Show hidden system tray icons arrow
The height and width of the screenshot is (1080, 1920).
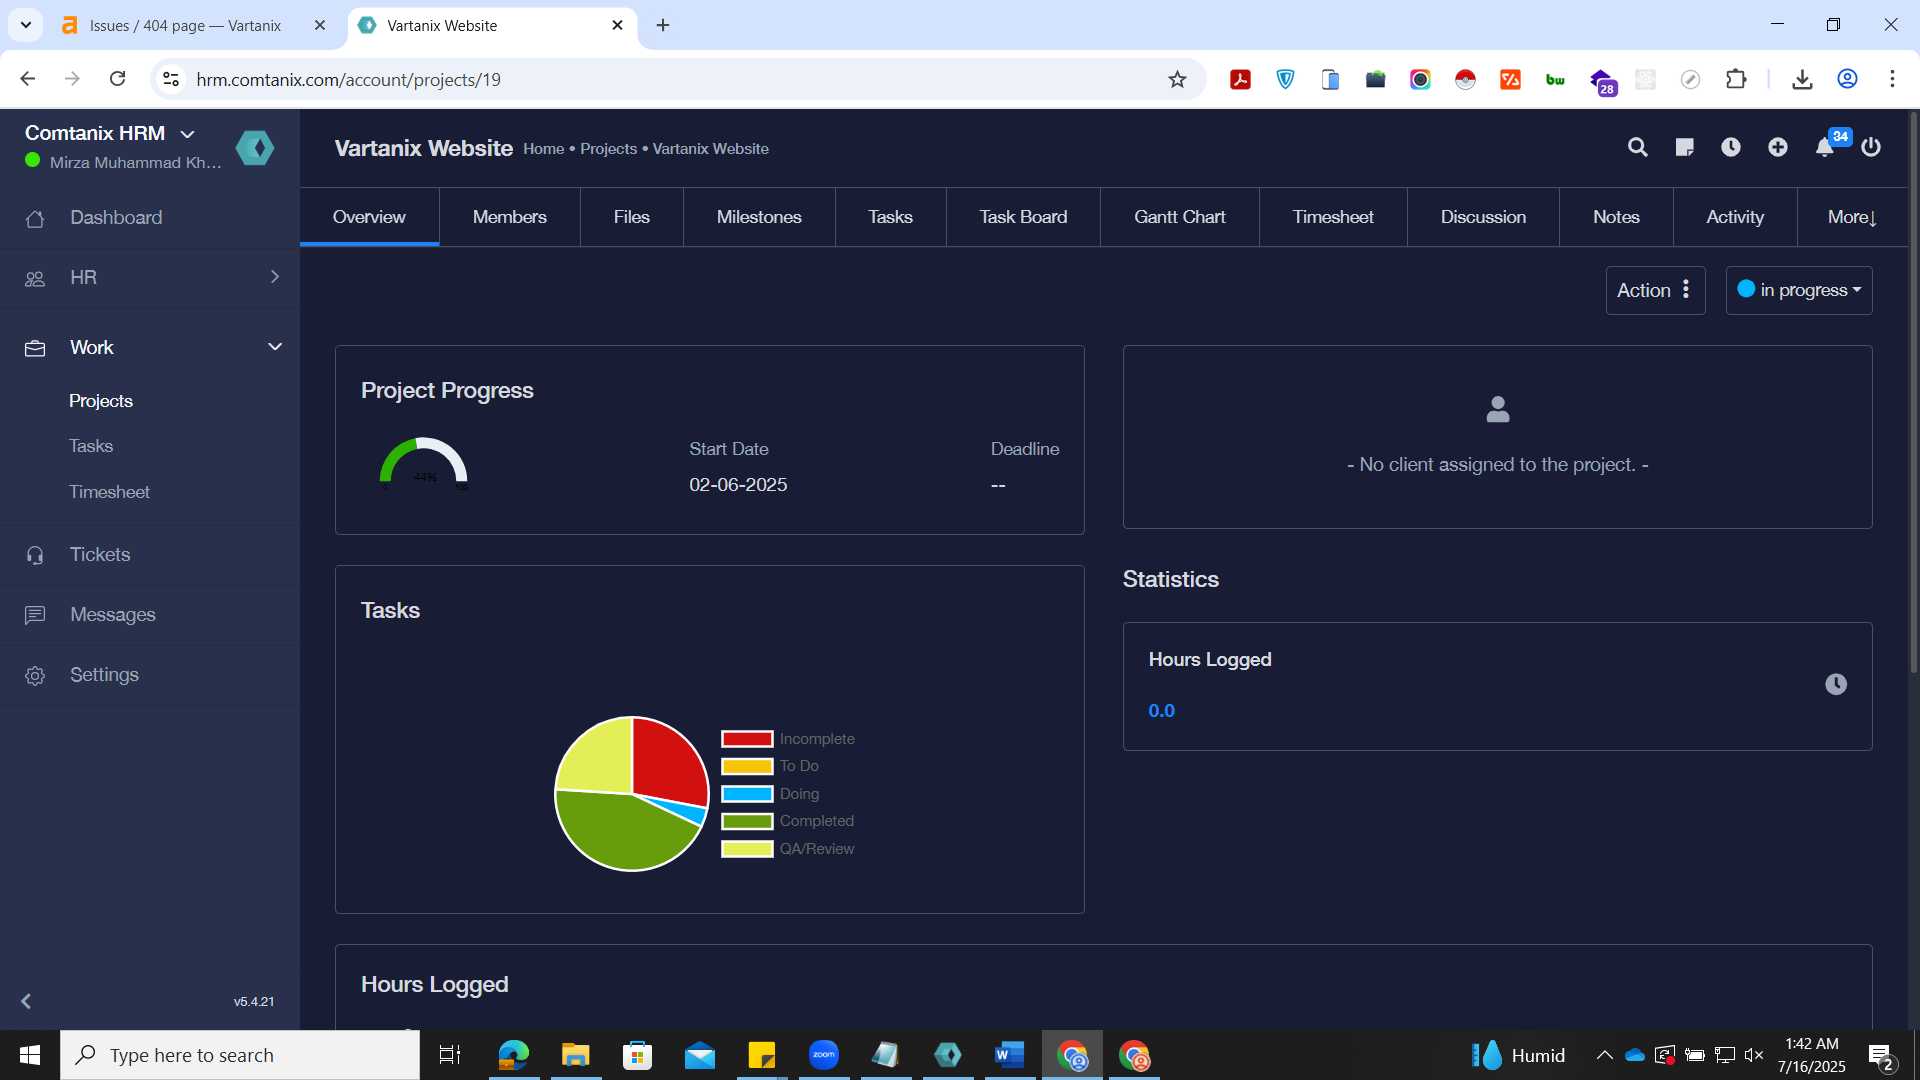coord(1604,1055)
